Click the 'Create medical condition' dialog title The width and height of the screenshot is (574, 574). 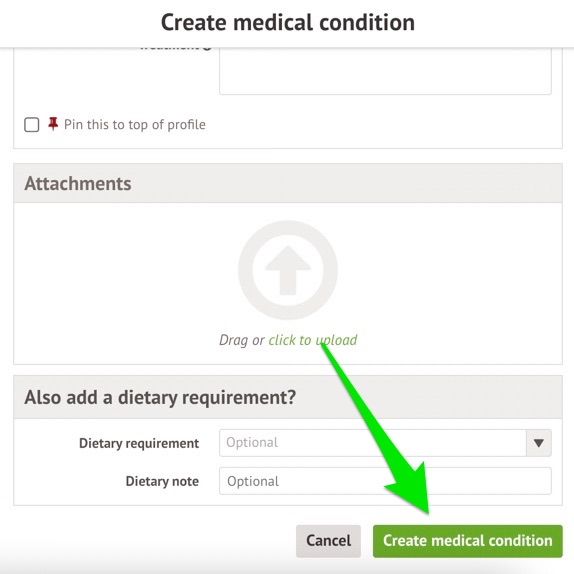click(288, 22)
